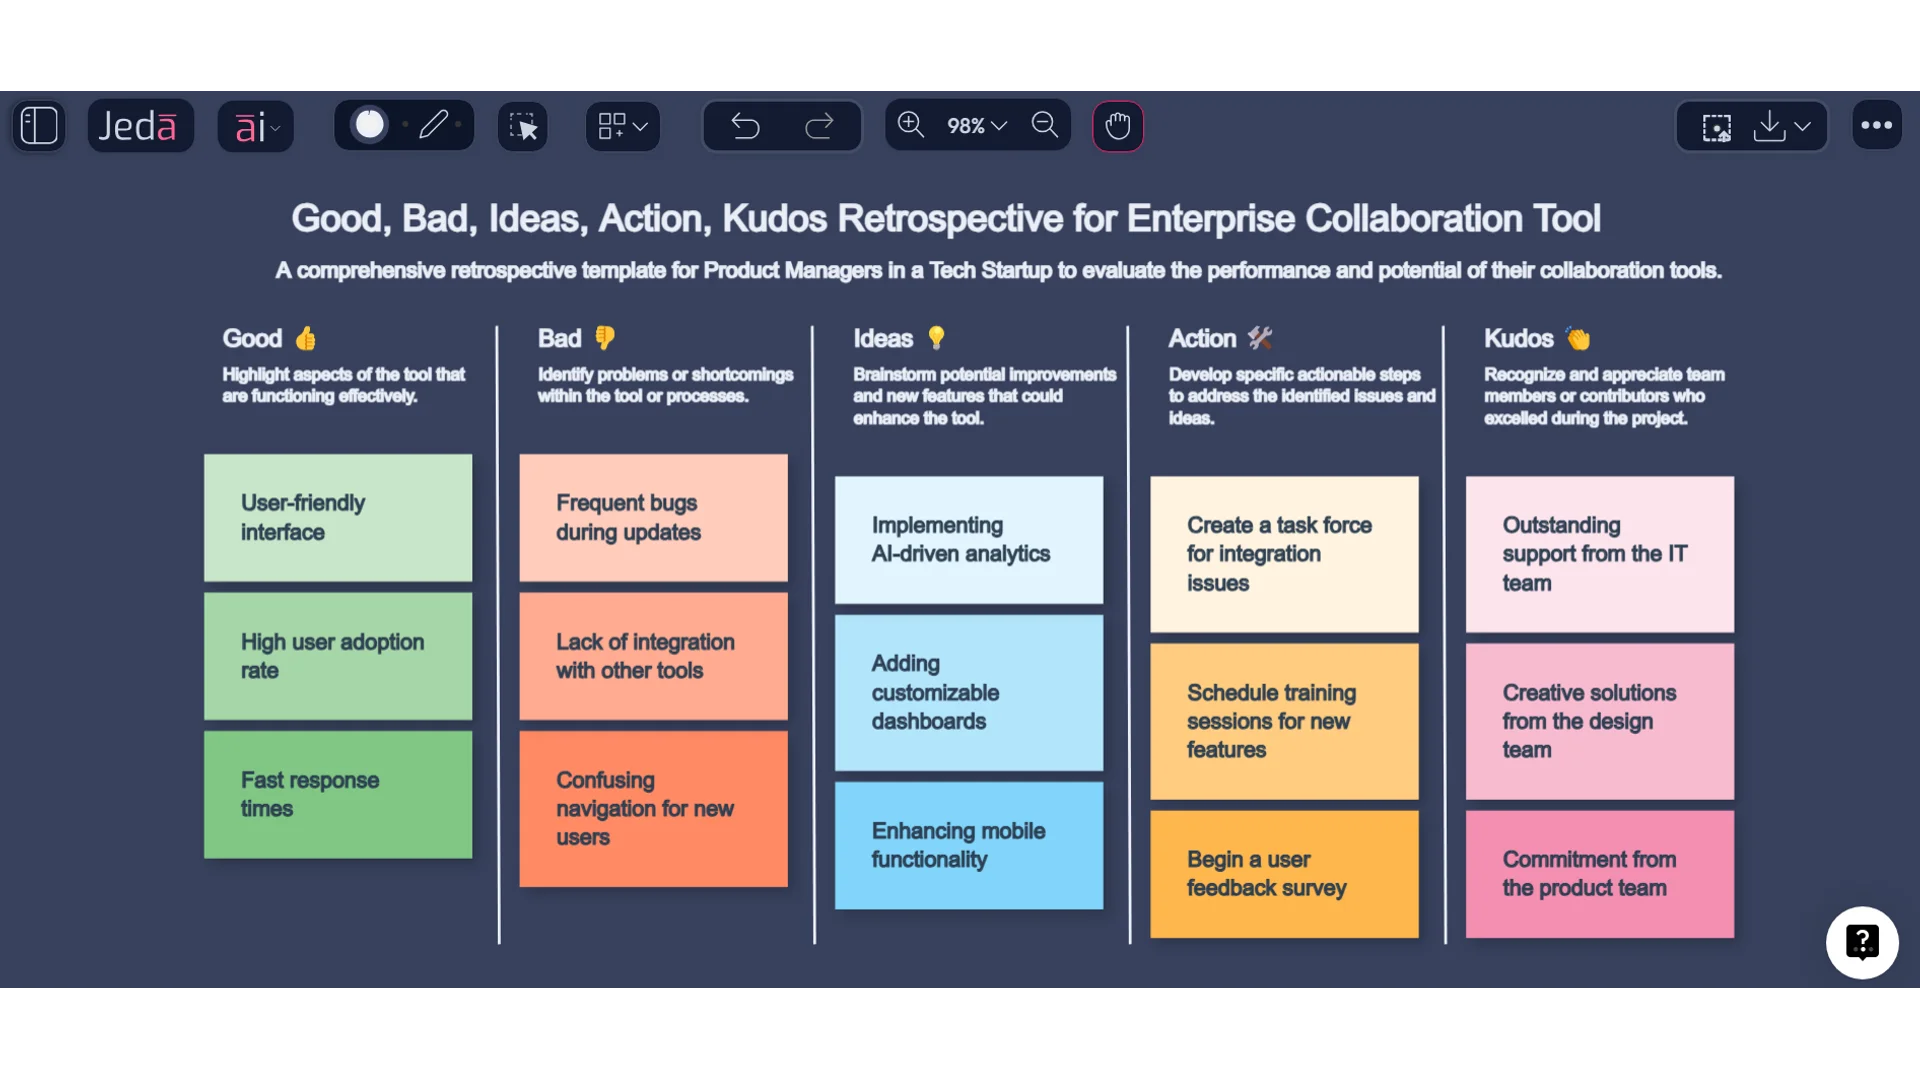This screenshot has width=1920, height=1080.
Task: Select the shape insertion dropdown
Action: point(618,124)
